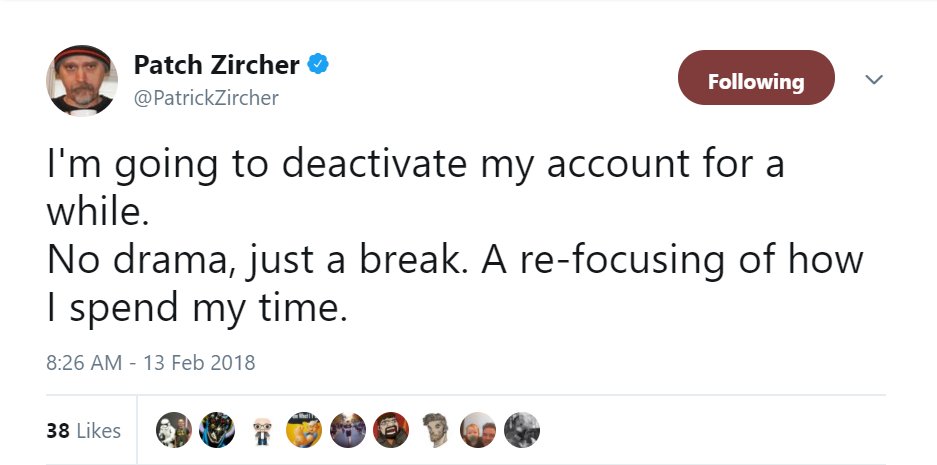Open the @PatrickZircher handle link

[x=206, y=98]
